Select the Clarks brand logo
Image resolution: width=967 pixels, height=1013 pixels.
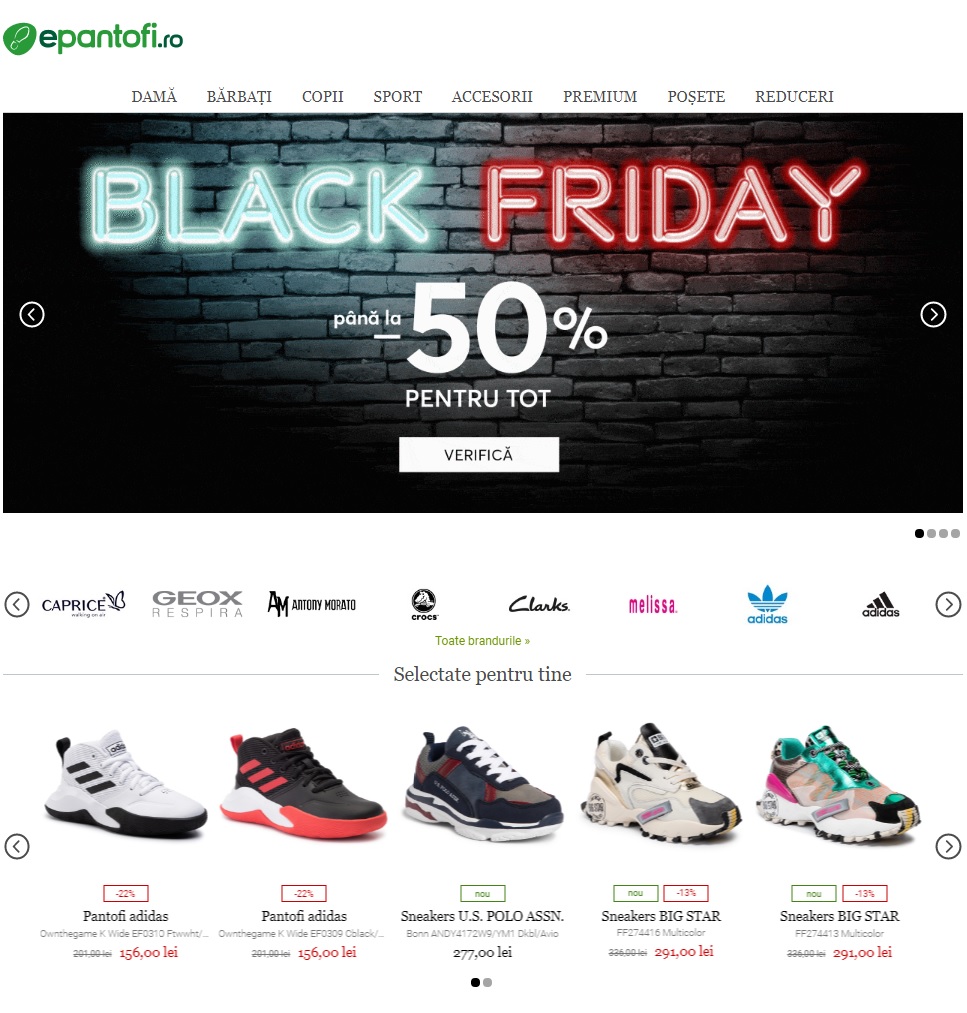(x=539, y=605)
